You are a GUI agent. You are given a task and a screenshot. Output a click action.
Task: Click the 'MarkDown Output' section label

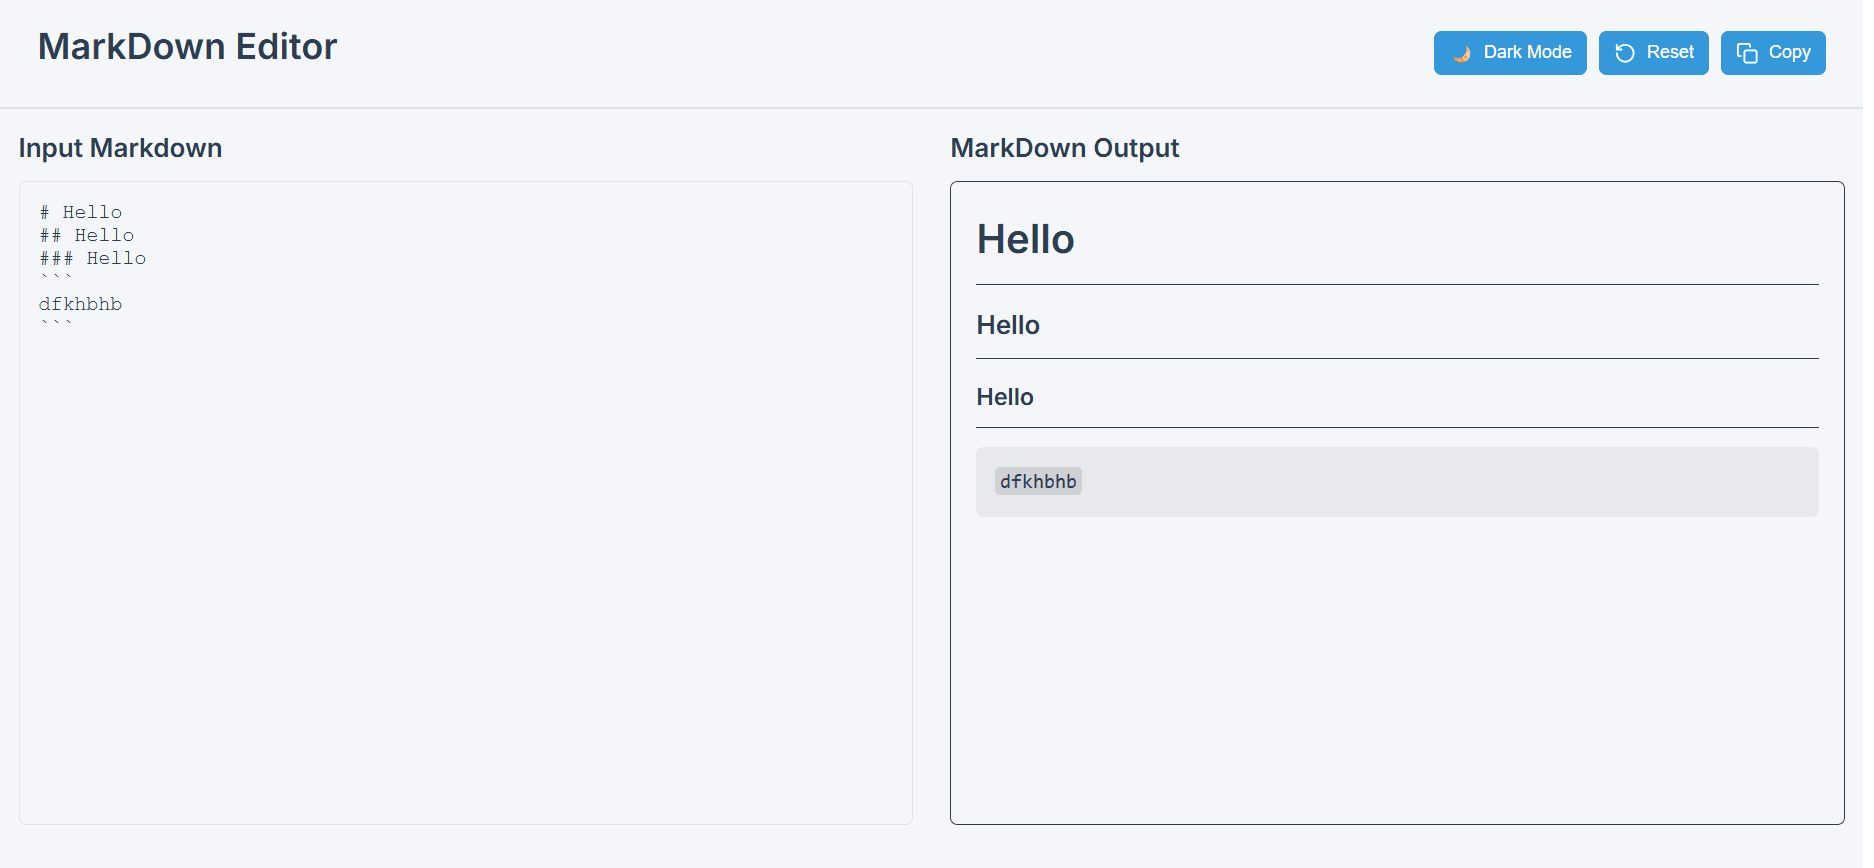1065,148
